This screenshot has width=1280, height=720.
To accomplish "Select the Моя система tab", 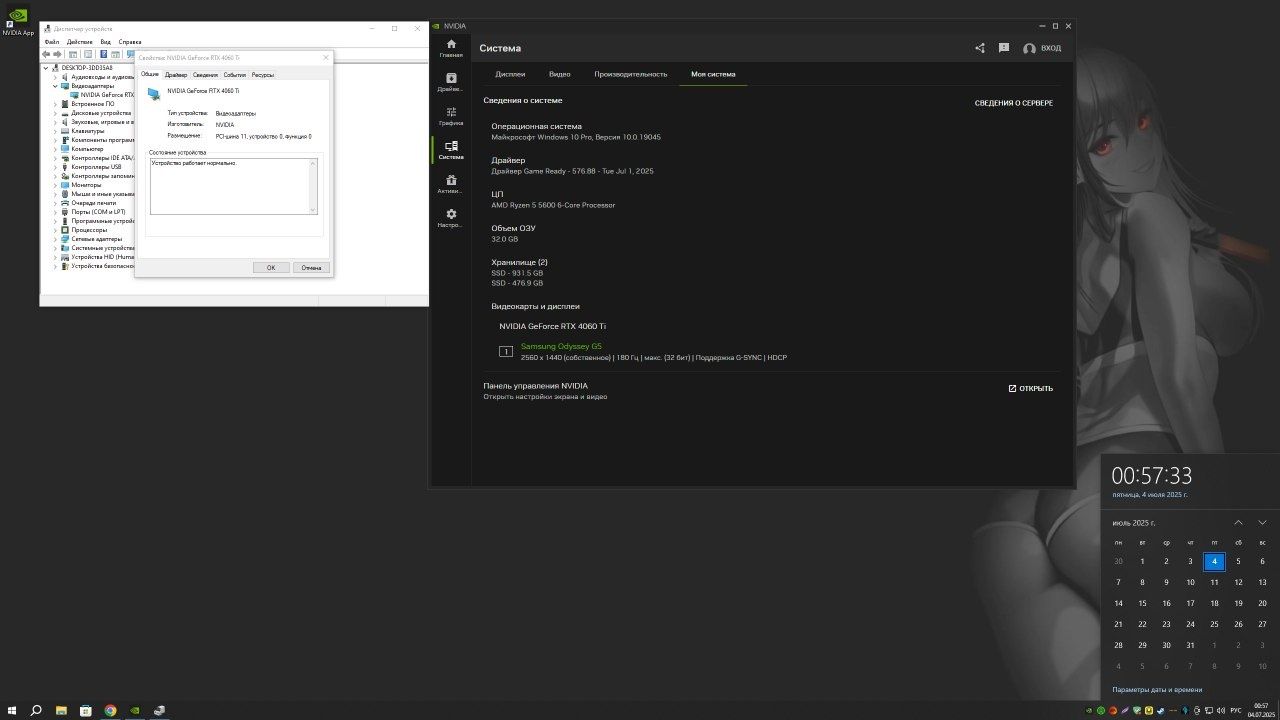I will pos(713,74).
